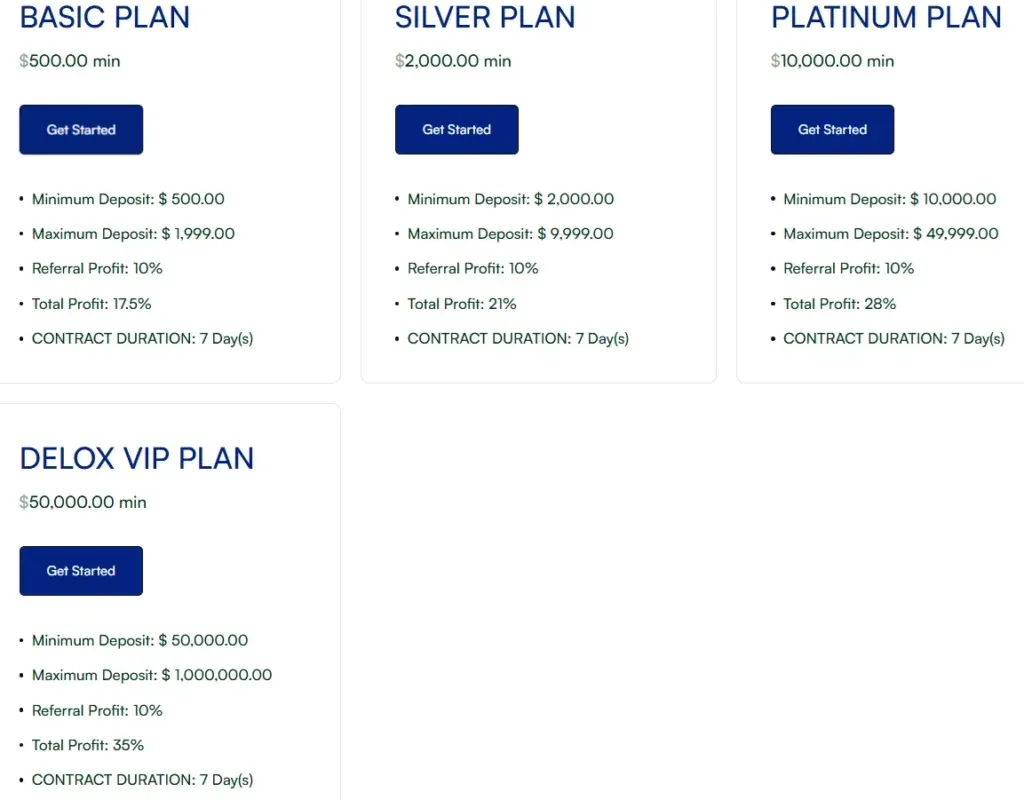Select the DELOX VIP PLAN heading

pos(137,458)
